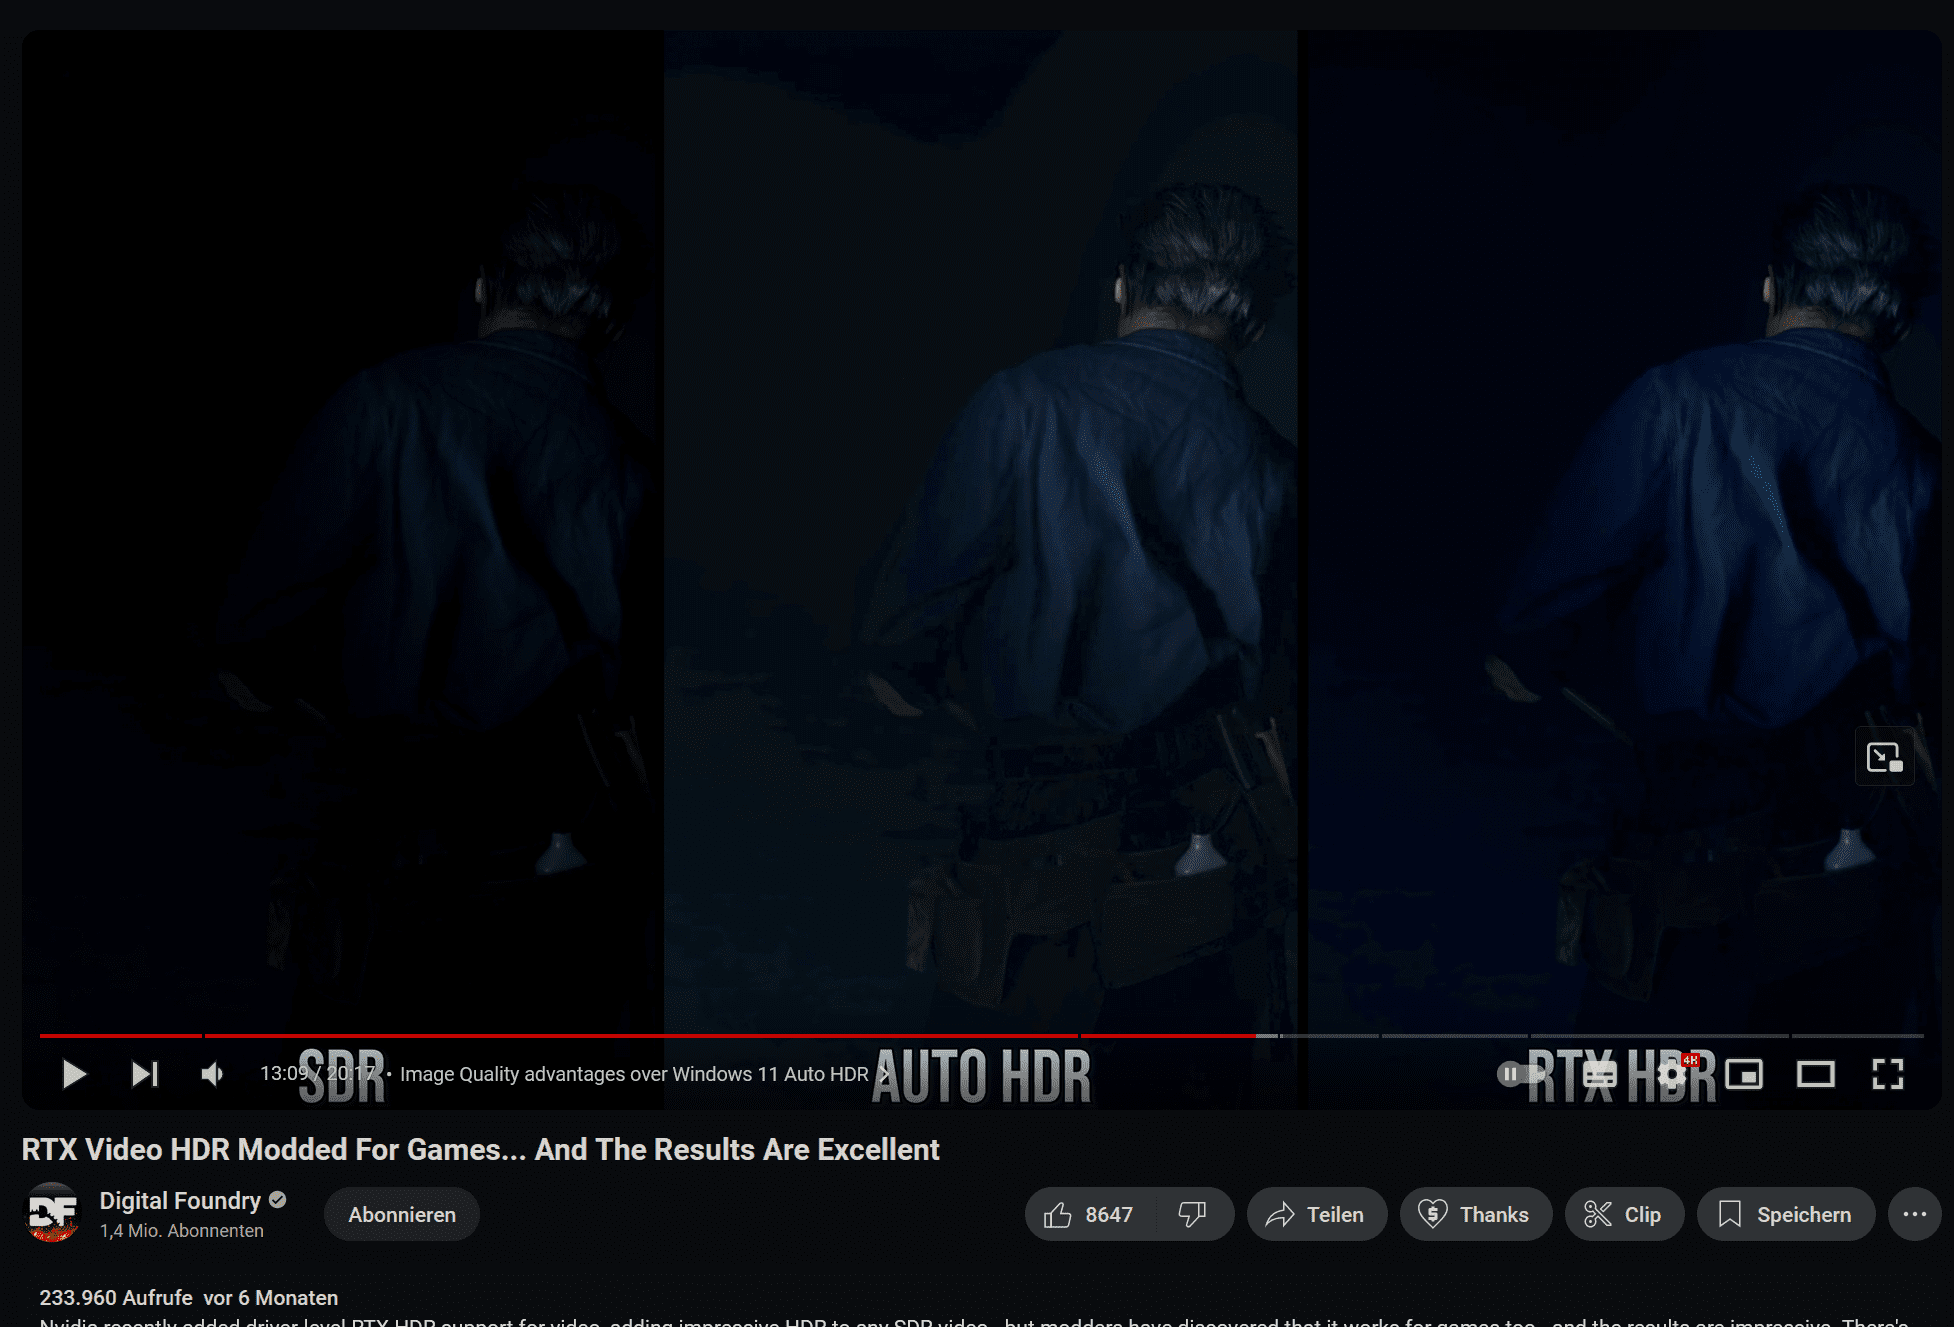Enter fullscreen mode
The image size is (1954, 1327).
pyautogui.click(x=1888, y=1074)
